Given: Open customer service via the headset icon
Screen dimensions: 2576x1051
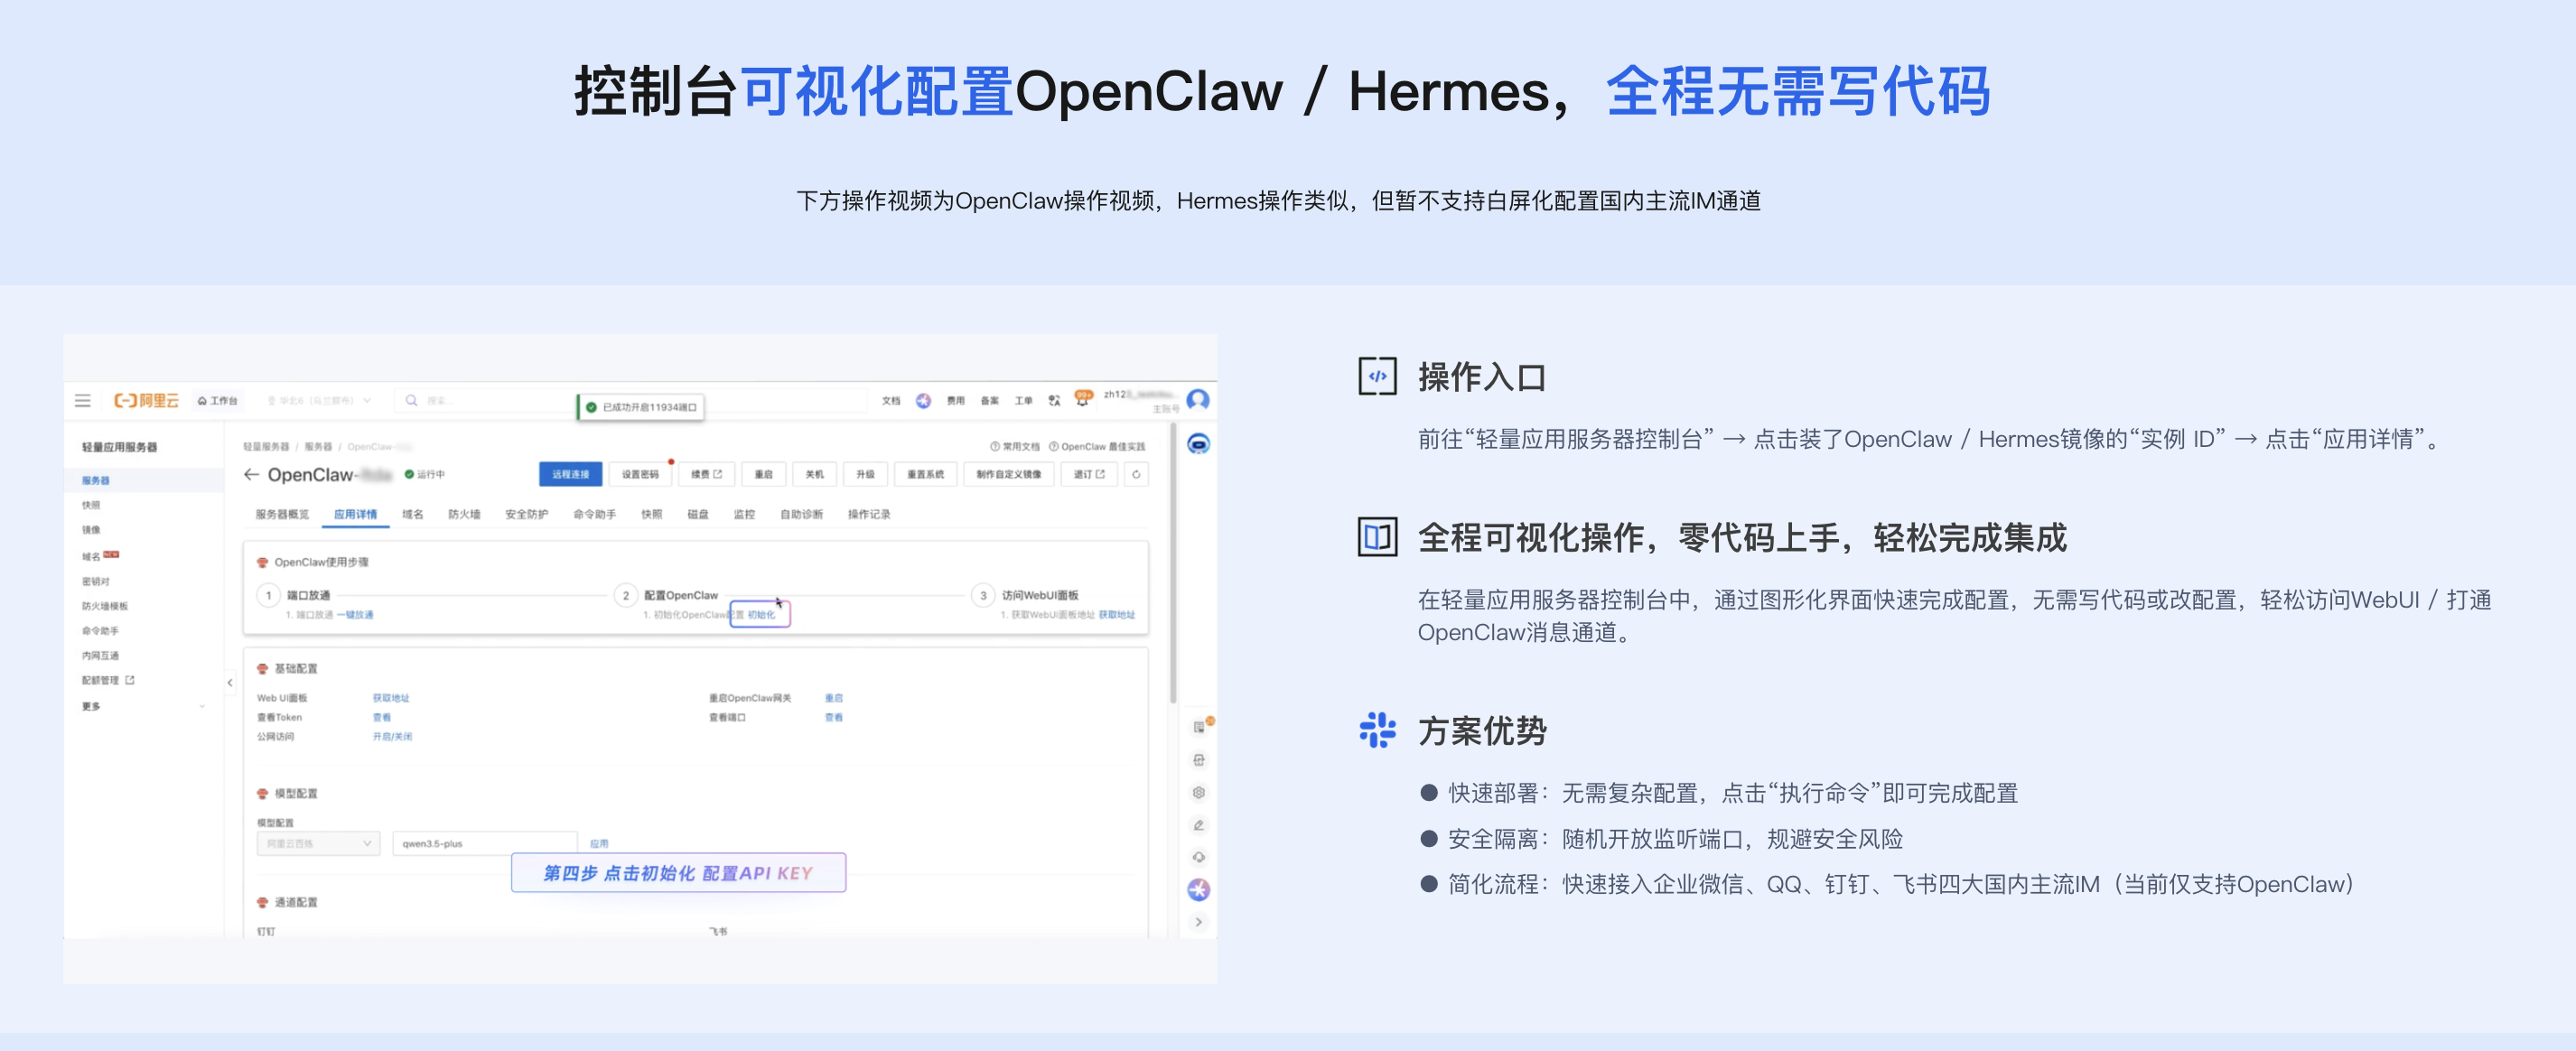Looking at the screenshot, I should [x=1198, y=857].
